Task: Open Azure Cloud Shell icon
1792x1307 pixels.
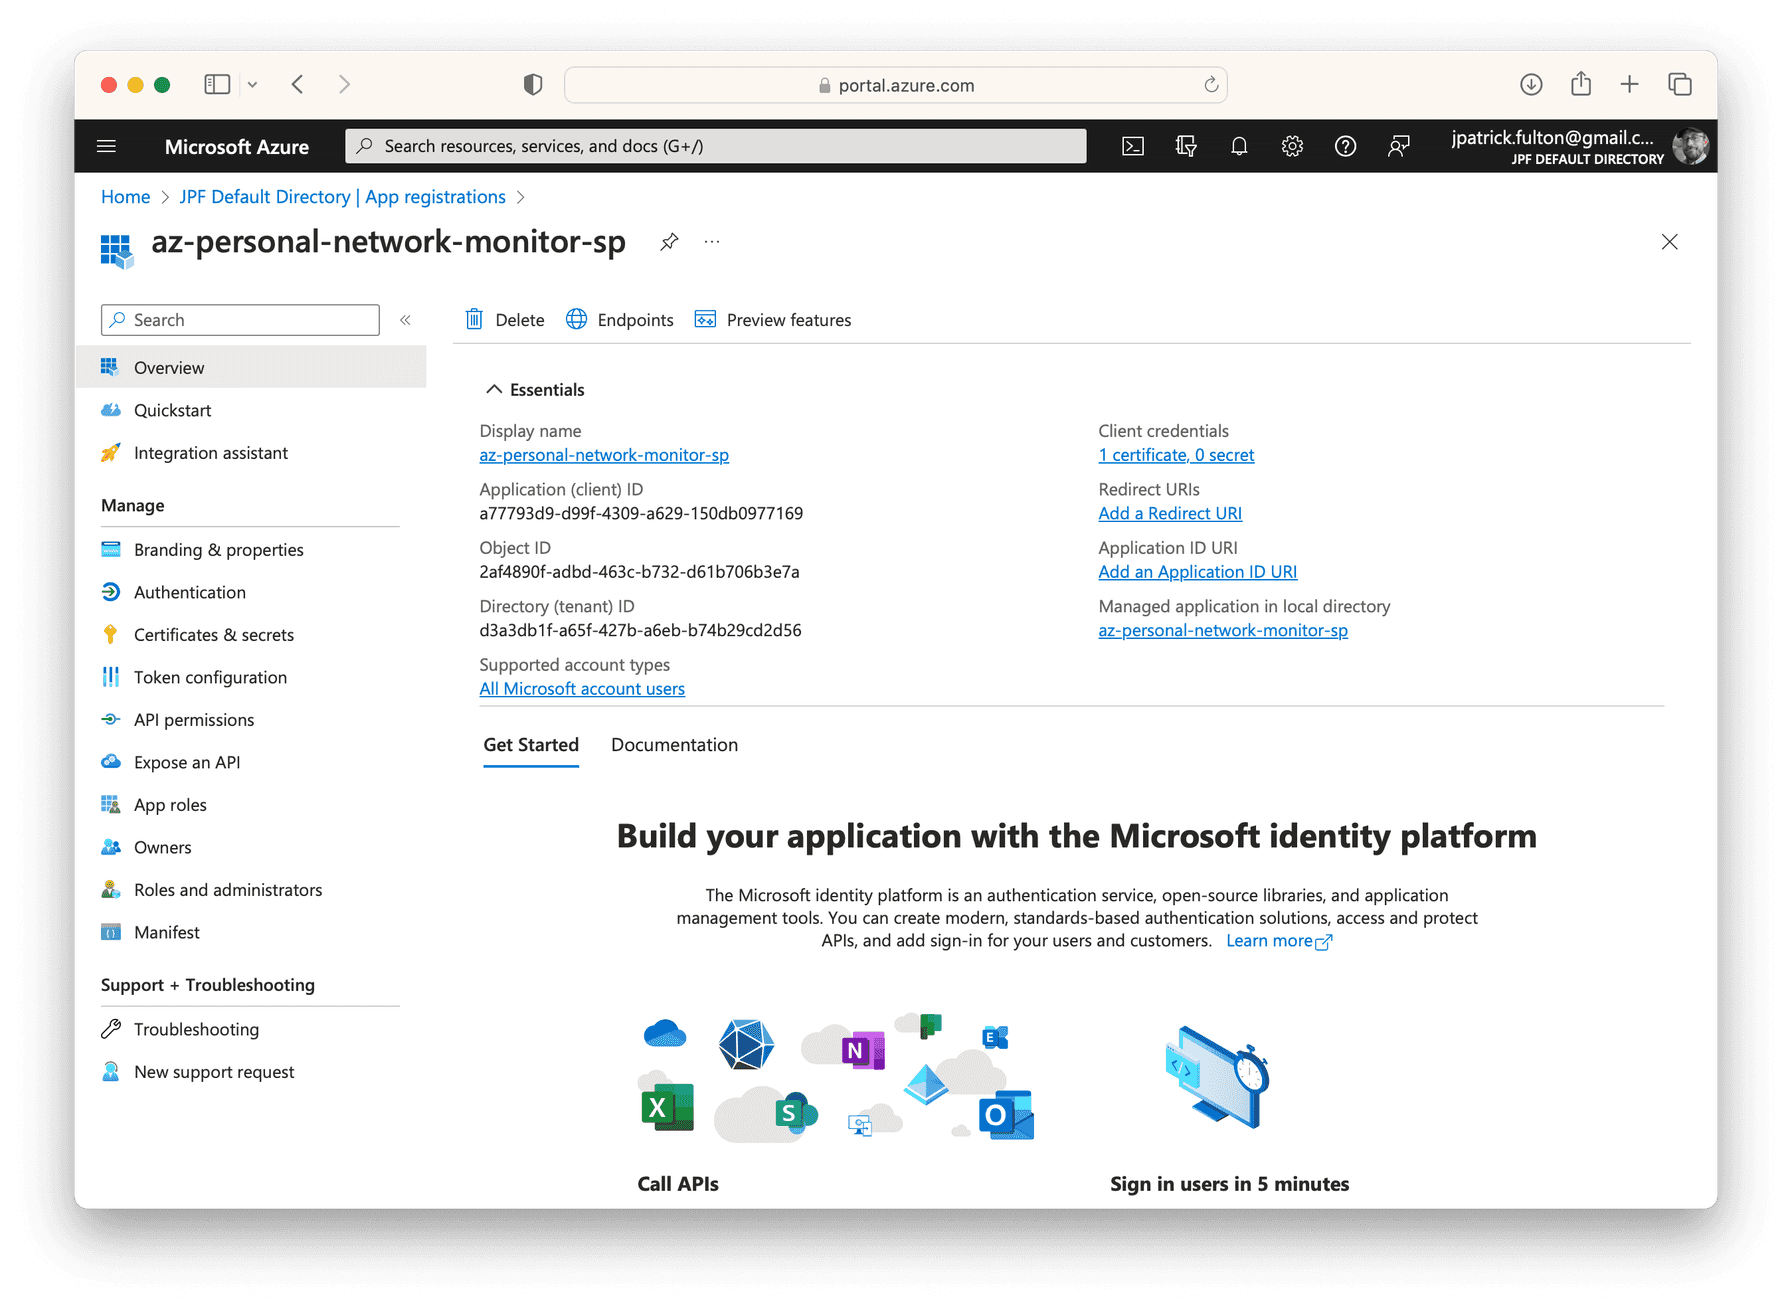Action: [1132, 147]
